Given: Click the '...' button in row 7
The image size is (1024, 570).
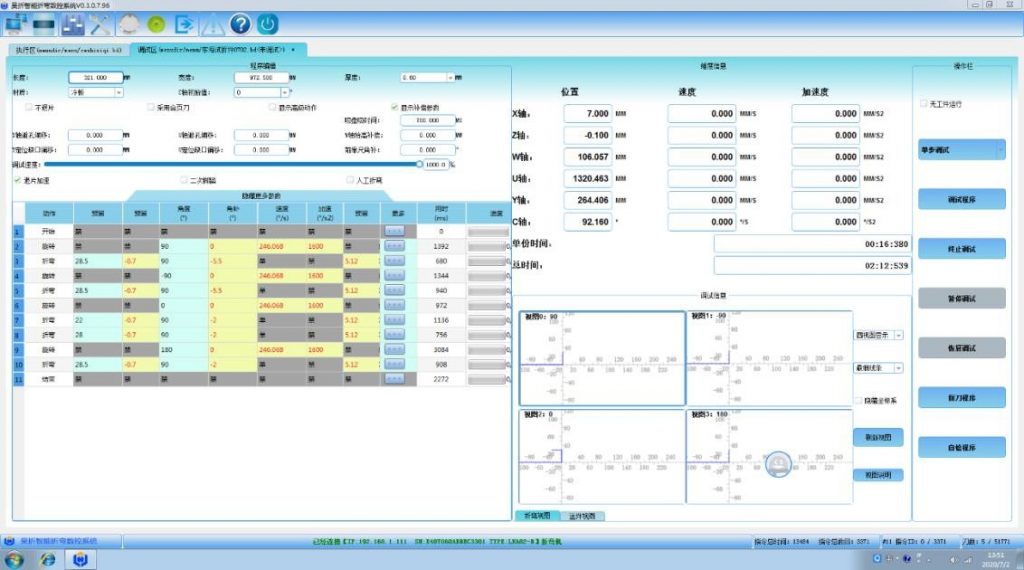Looking at the screenshot, I should [x=394, y=320].
